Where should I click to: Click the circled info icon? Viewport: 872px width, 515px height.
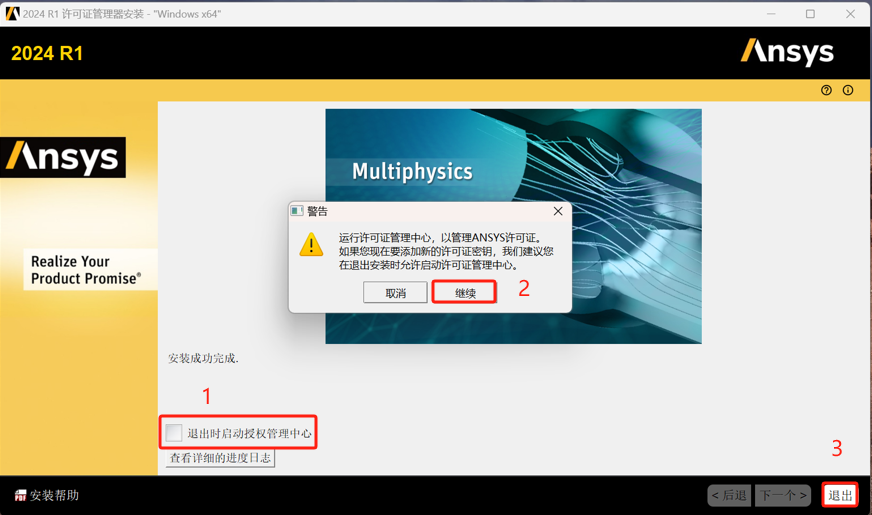[848, 90]
